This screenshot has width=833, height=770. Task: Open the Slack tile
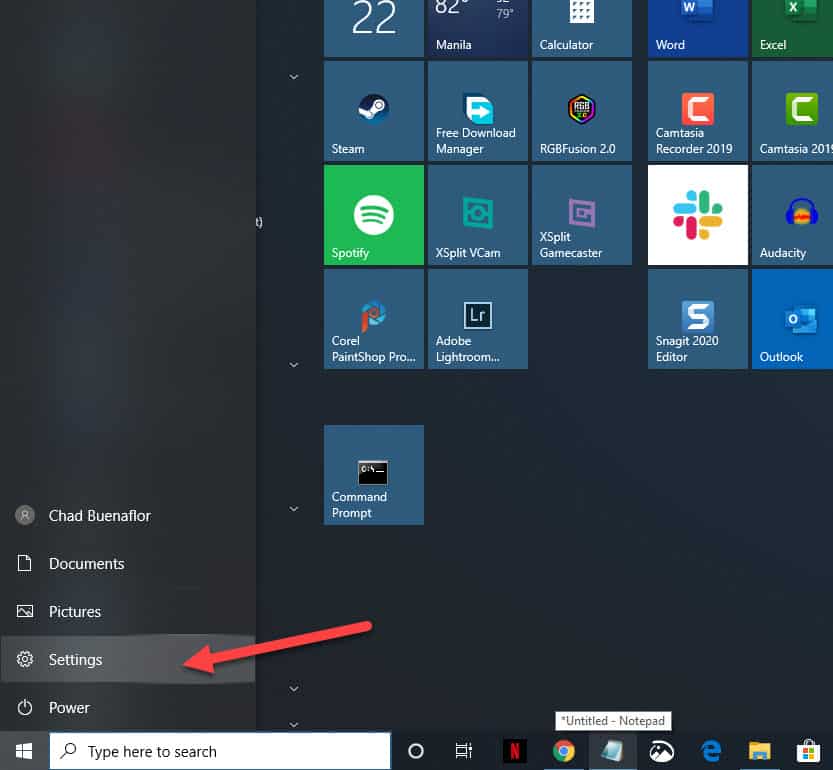click(698, 215)
